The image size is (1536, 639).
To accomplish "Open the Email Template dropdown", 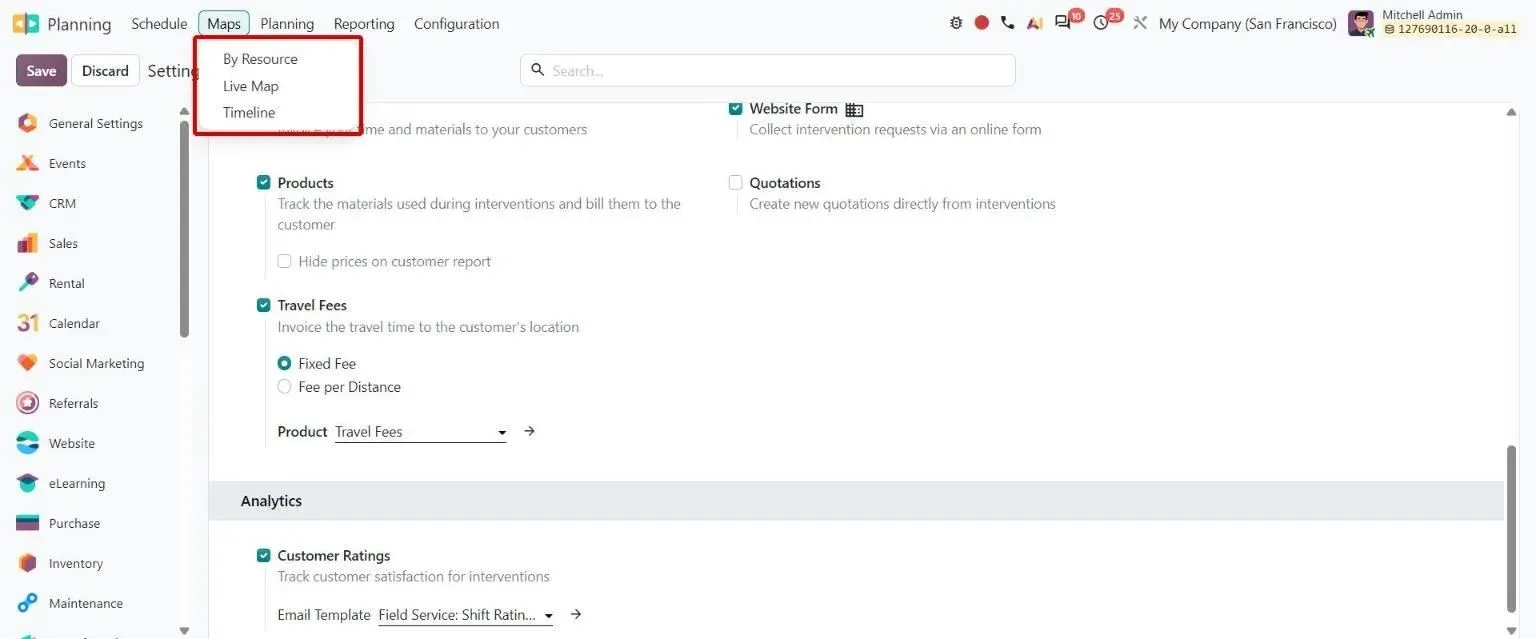I will point(466,615).
